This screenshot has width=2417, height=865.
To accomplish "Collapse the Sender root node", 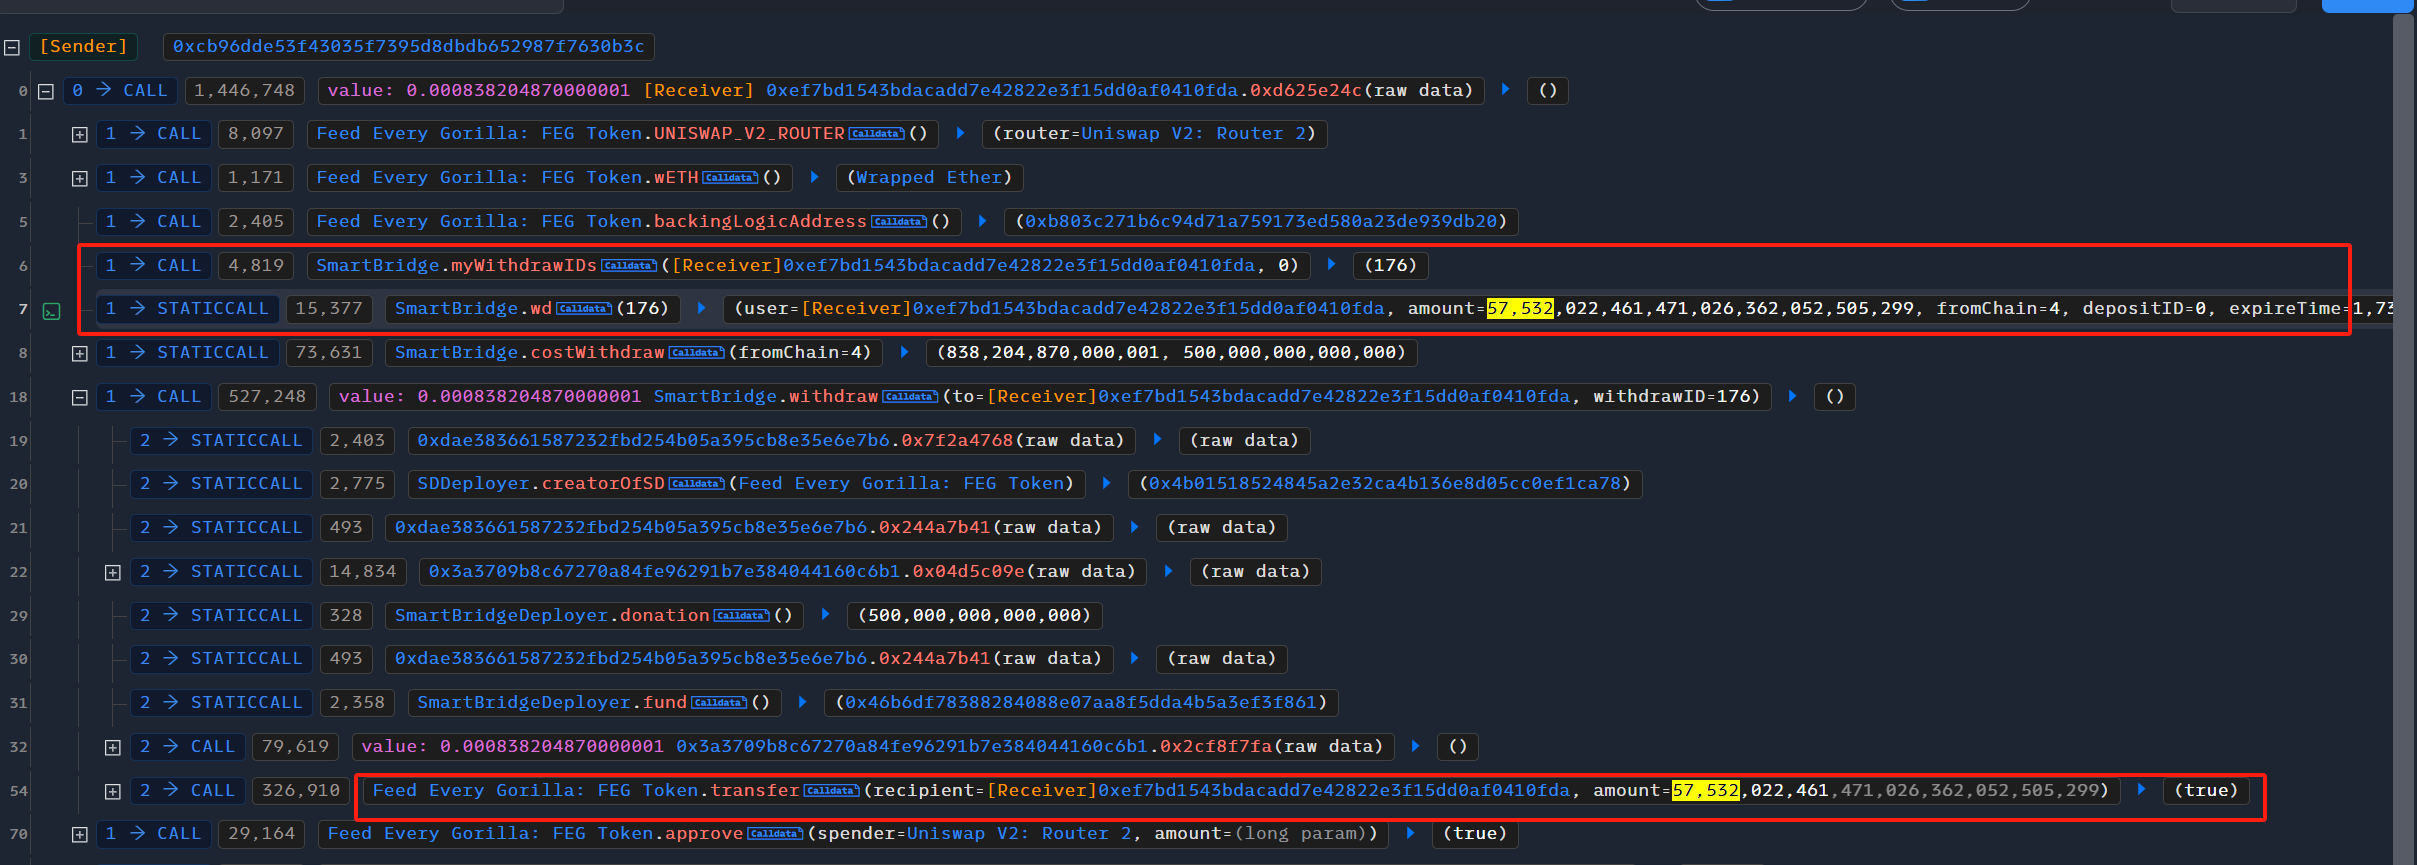I will pyautogui.click(x=12, y=47).
